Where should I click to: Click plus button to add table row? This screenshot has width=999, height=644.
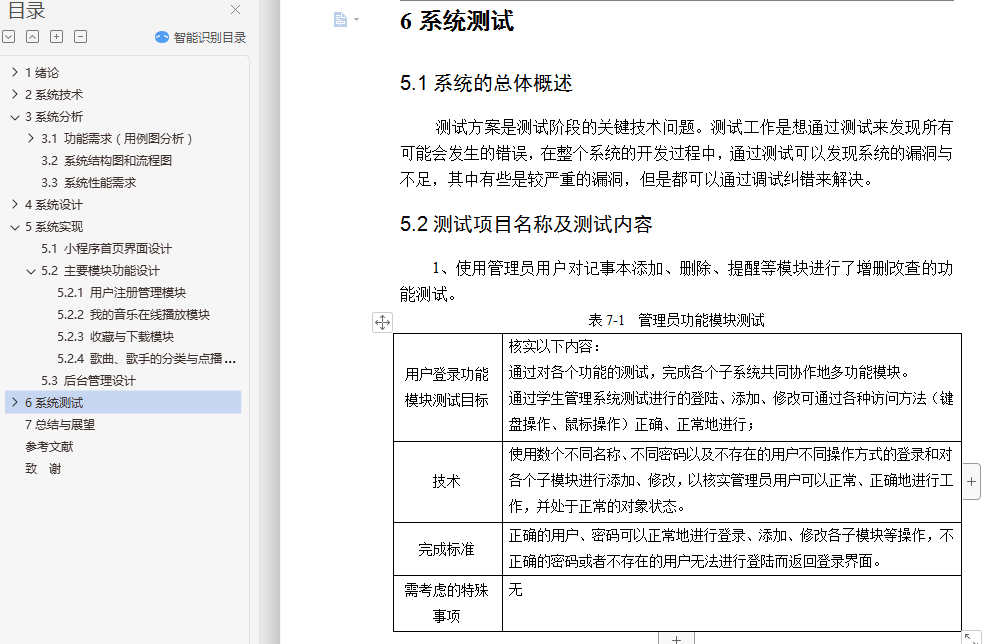coord(676,638)
